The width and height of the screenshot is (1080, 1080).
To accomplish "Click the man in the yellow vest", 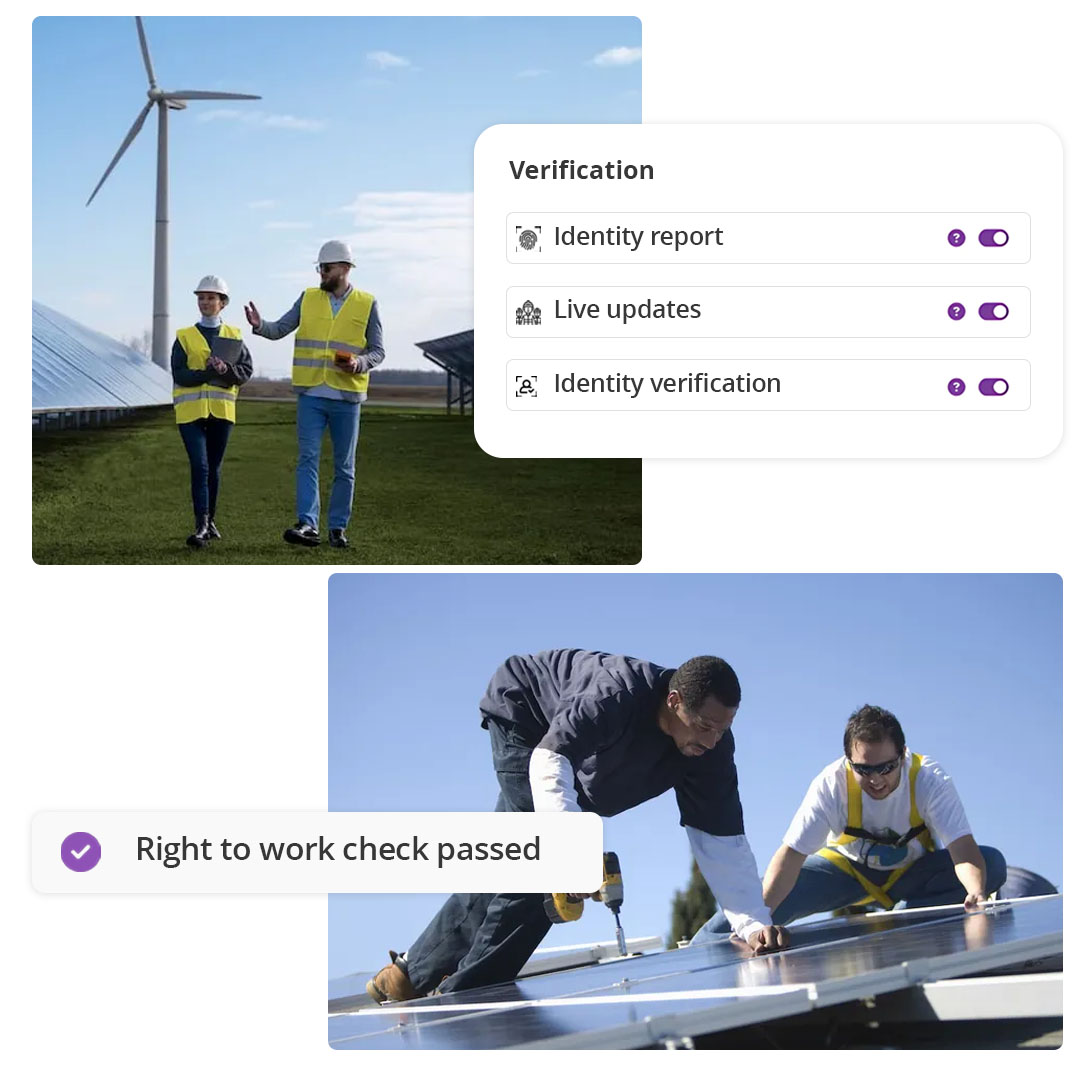I will (324, 393).
